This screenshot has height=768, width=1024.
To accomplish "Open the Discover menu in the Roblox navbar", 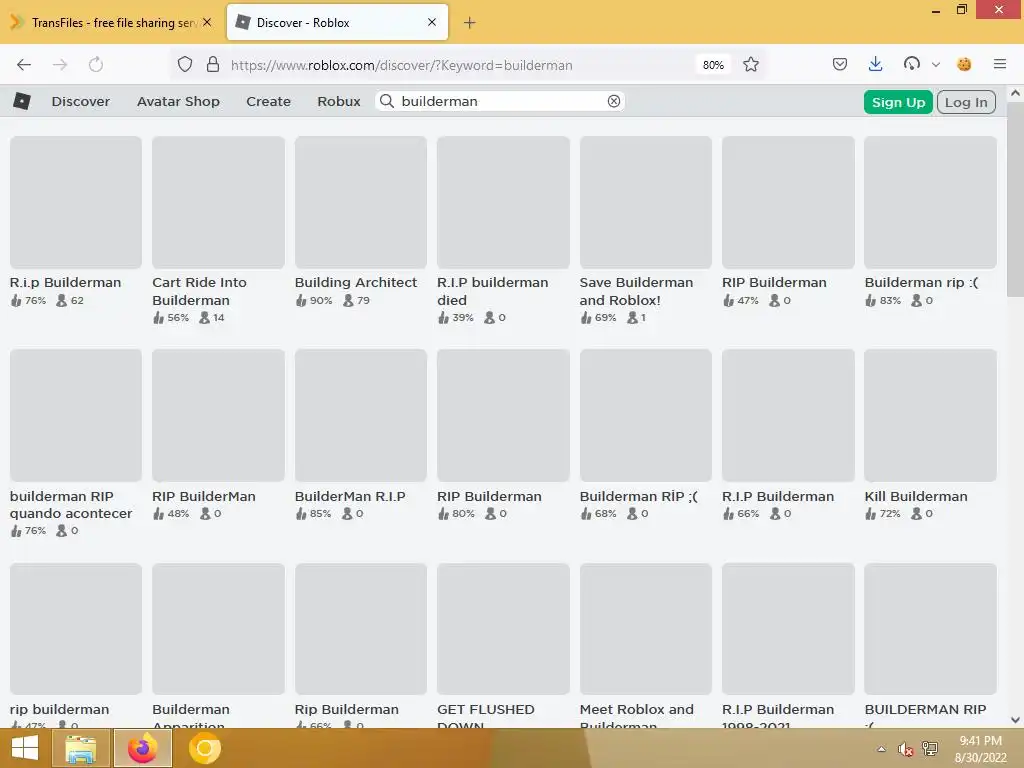I will pos(81,102).
